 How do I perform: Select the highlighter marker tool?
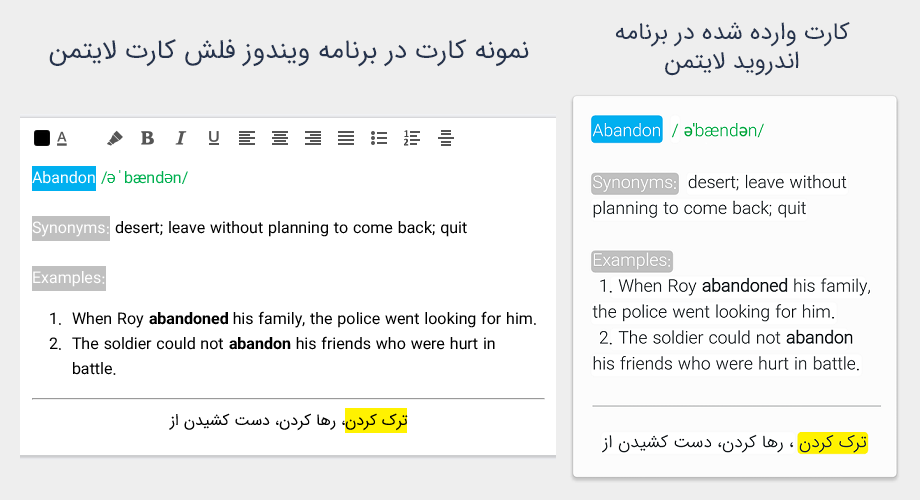(114, 138)
